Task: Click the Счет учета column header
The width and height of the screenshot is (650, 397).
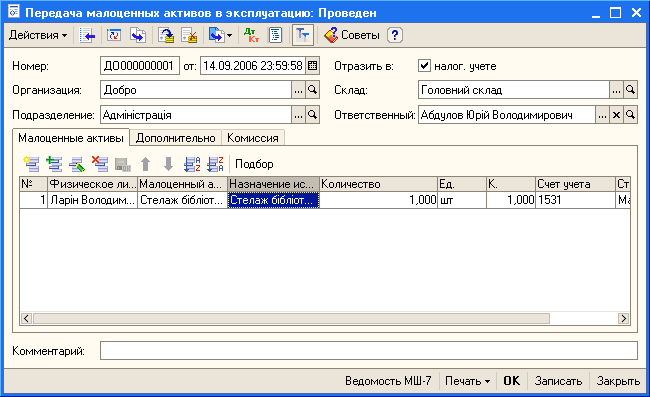Action: [575, 184]
